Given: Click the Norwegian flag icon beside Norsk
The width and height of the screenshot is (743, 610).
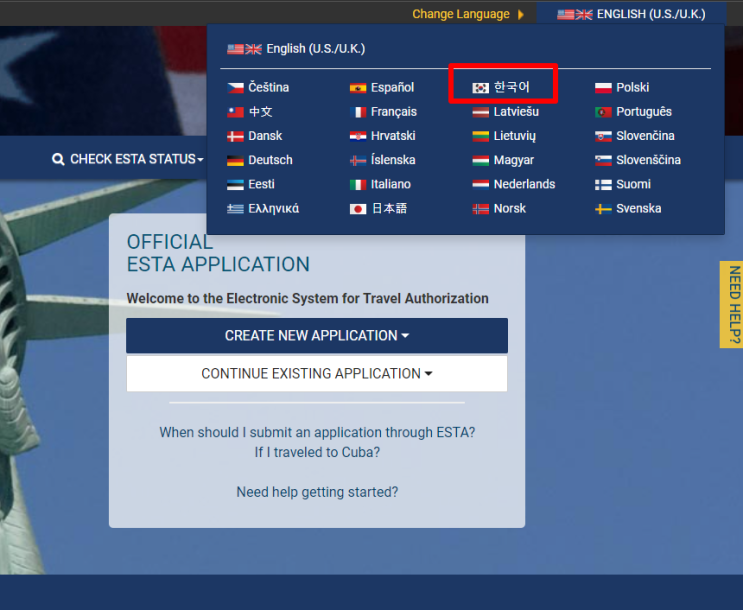Looking at the screenshot, I should [480, 209].
